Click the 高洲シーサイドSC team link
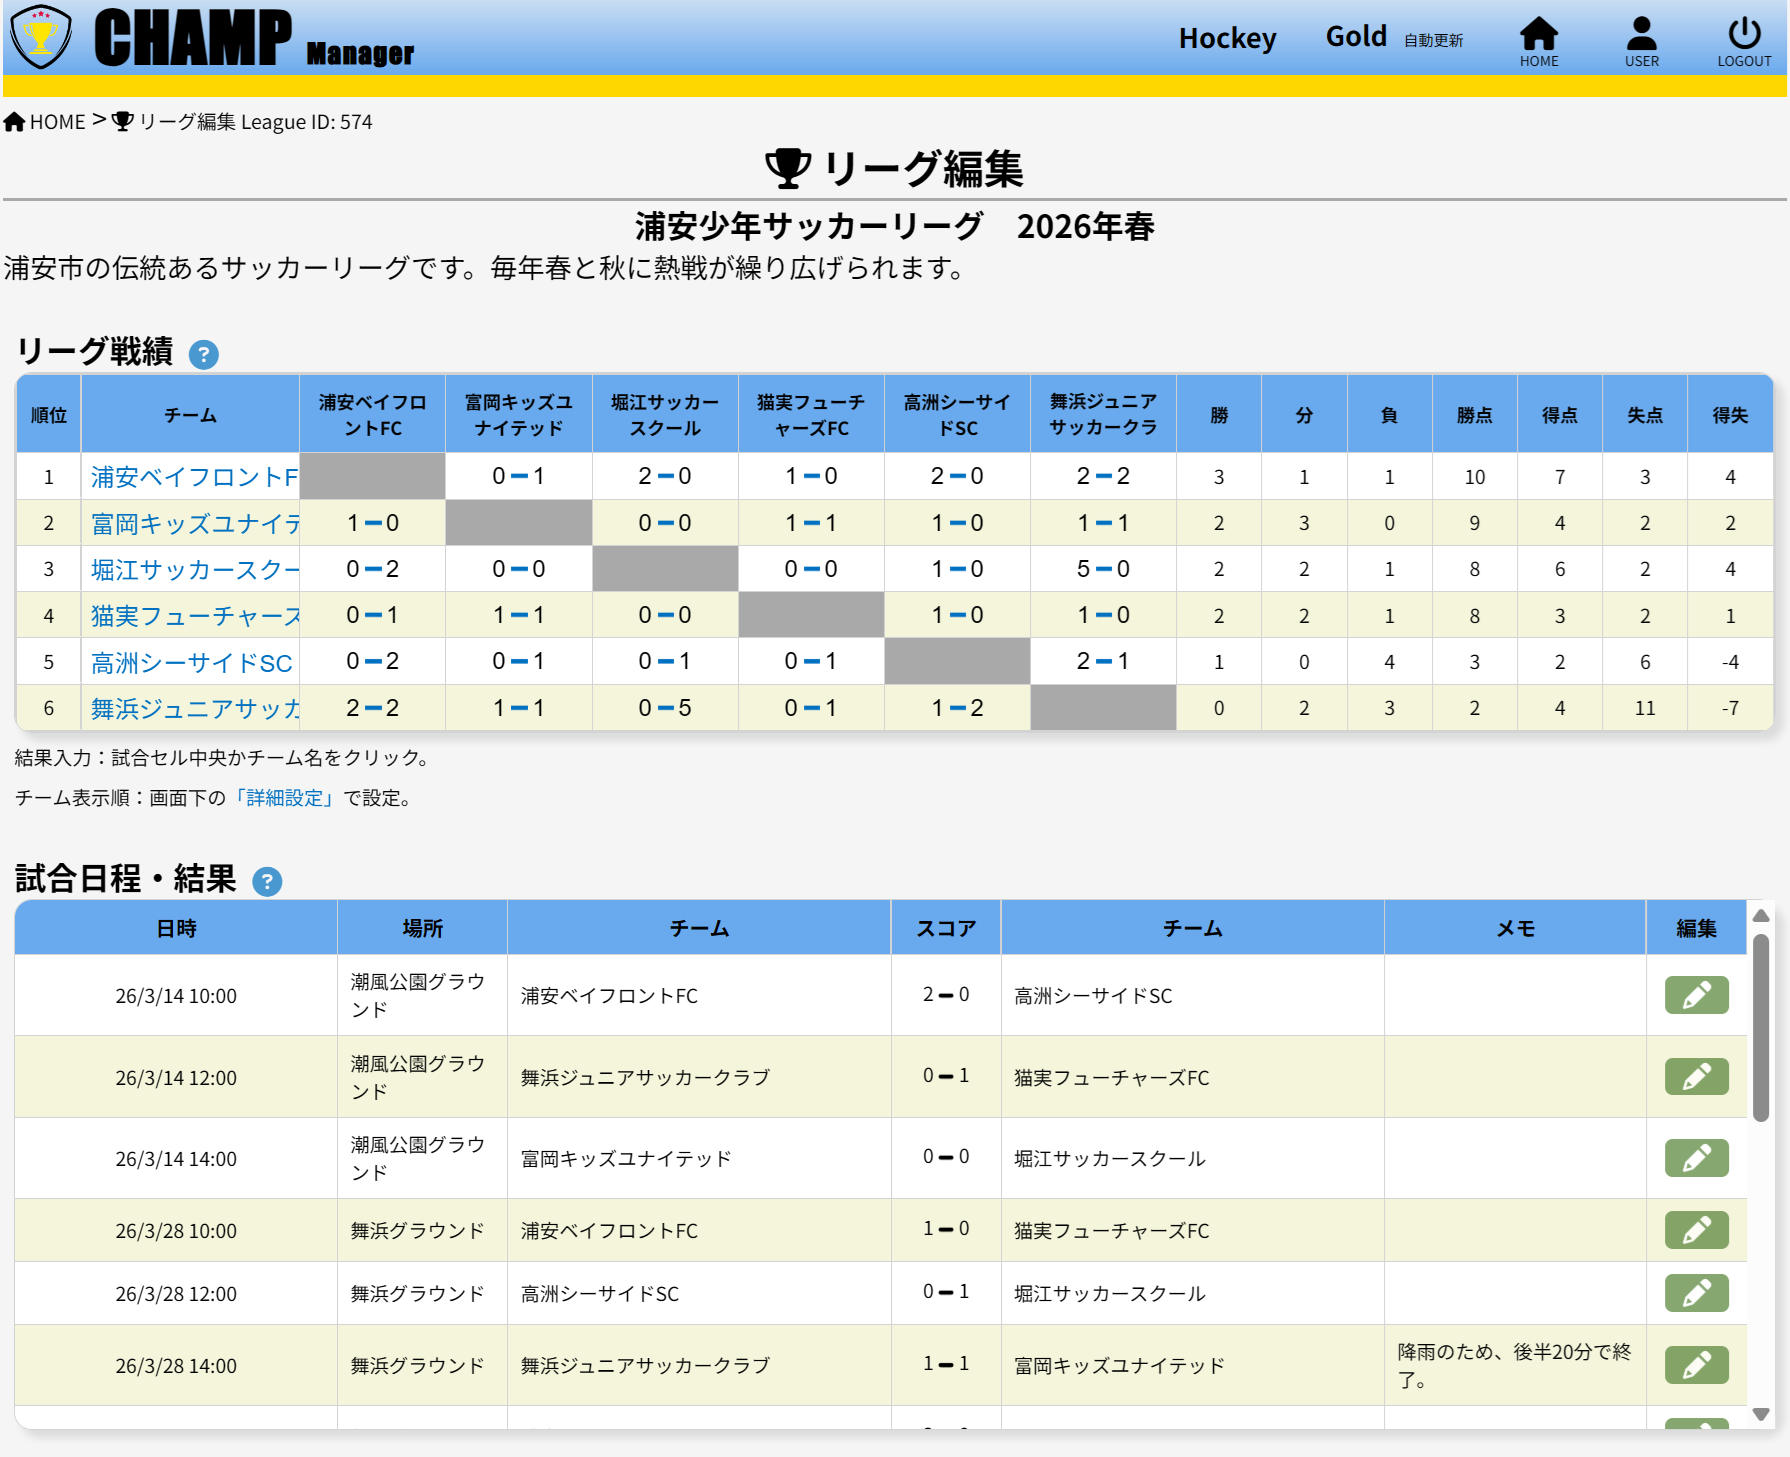This screenshot has width=1790, height=1457. pos(190,661)
